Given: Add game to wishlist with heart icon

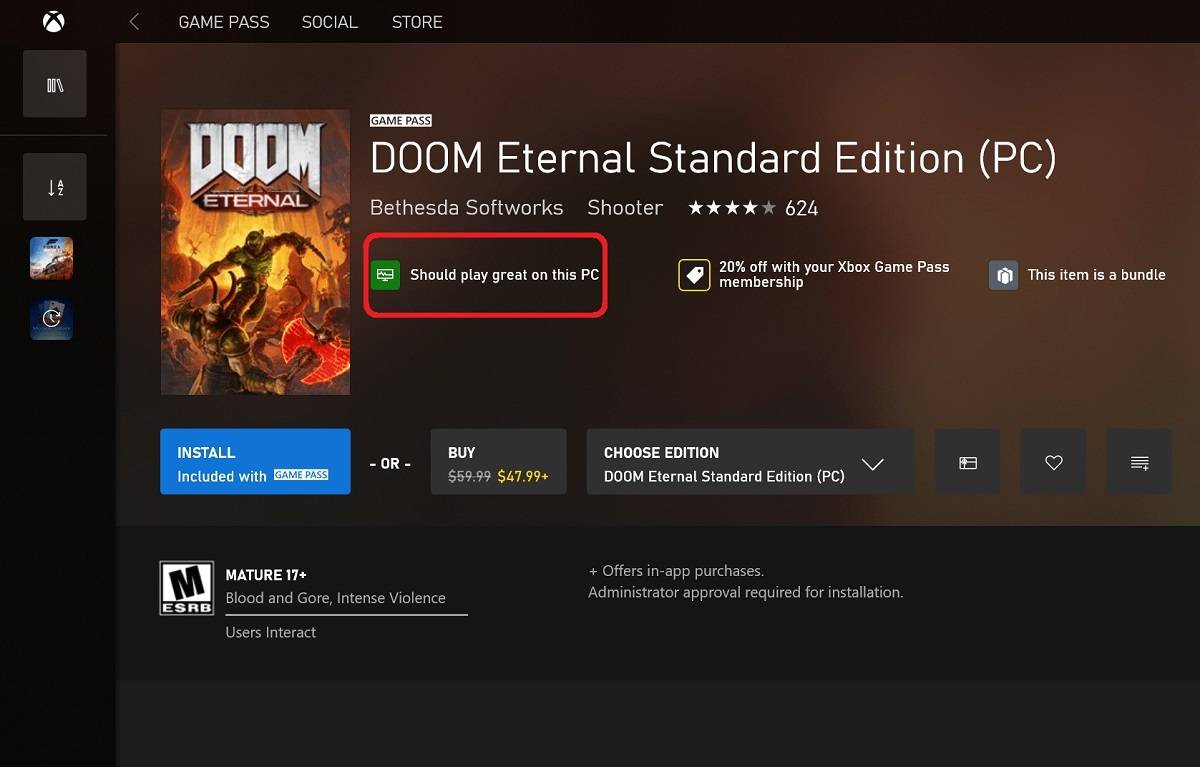Looking at the screenshot, I should click(x=1053, y=462).
